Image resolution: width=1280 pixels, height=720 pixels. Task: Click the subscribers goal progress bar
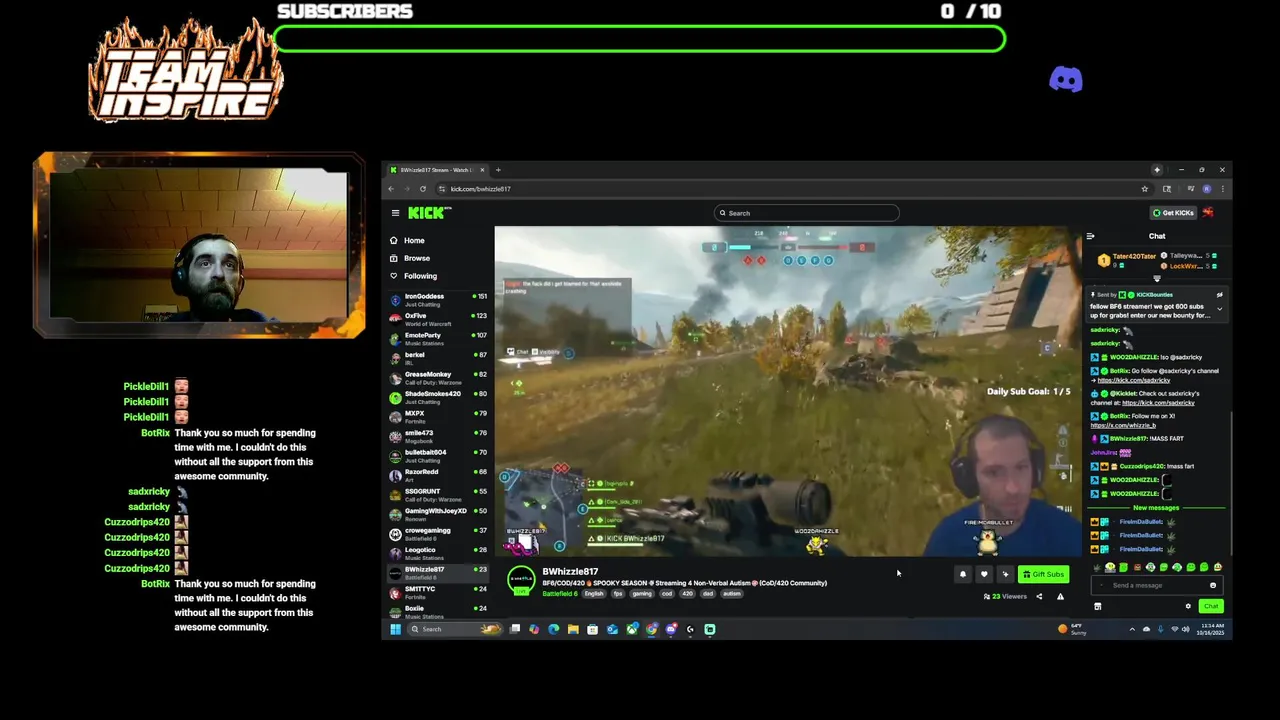coord(638,39)
